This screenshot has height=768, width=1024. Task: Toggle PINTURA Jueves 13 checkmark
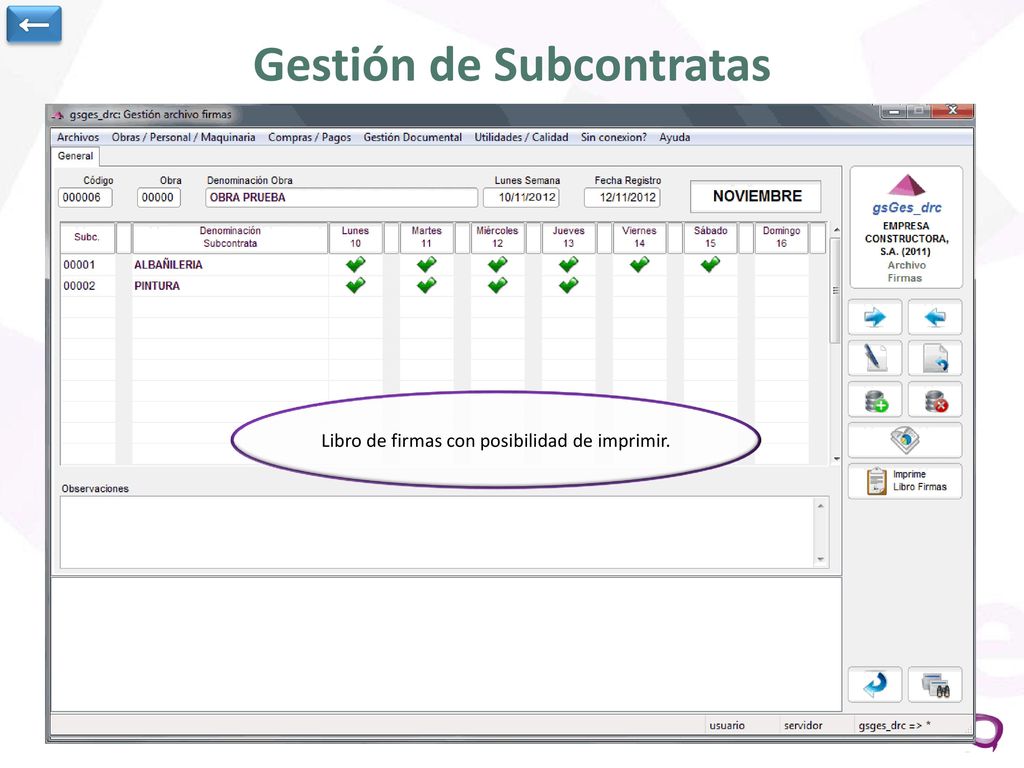pos(569,285)
